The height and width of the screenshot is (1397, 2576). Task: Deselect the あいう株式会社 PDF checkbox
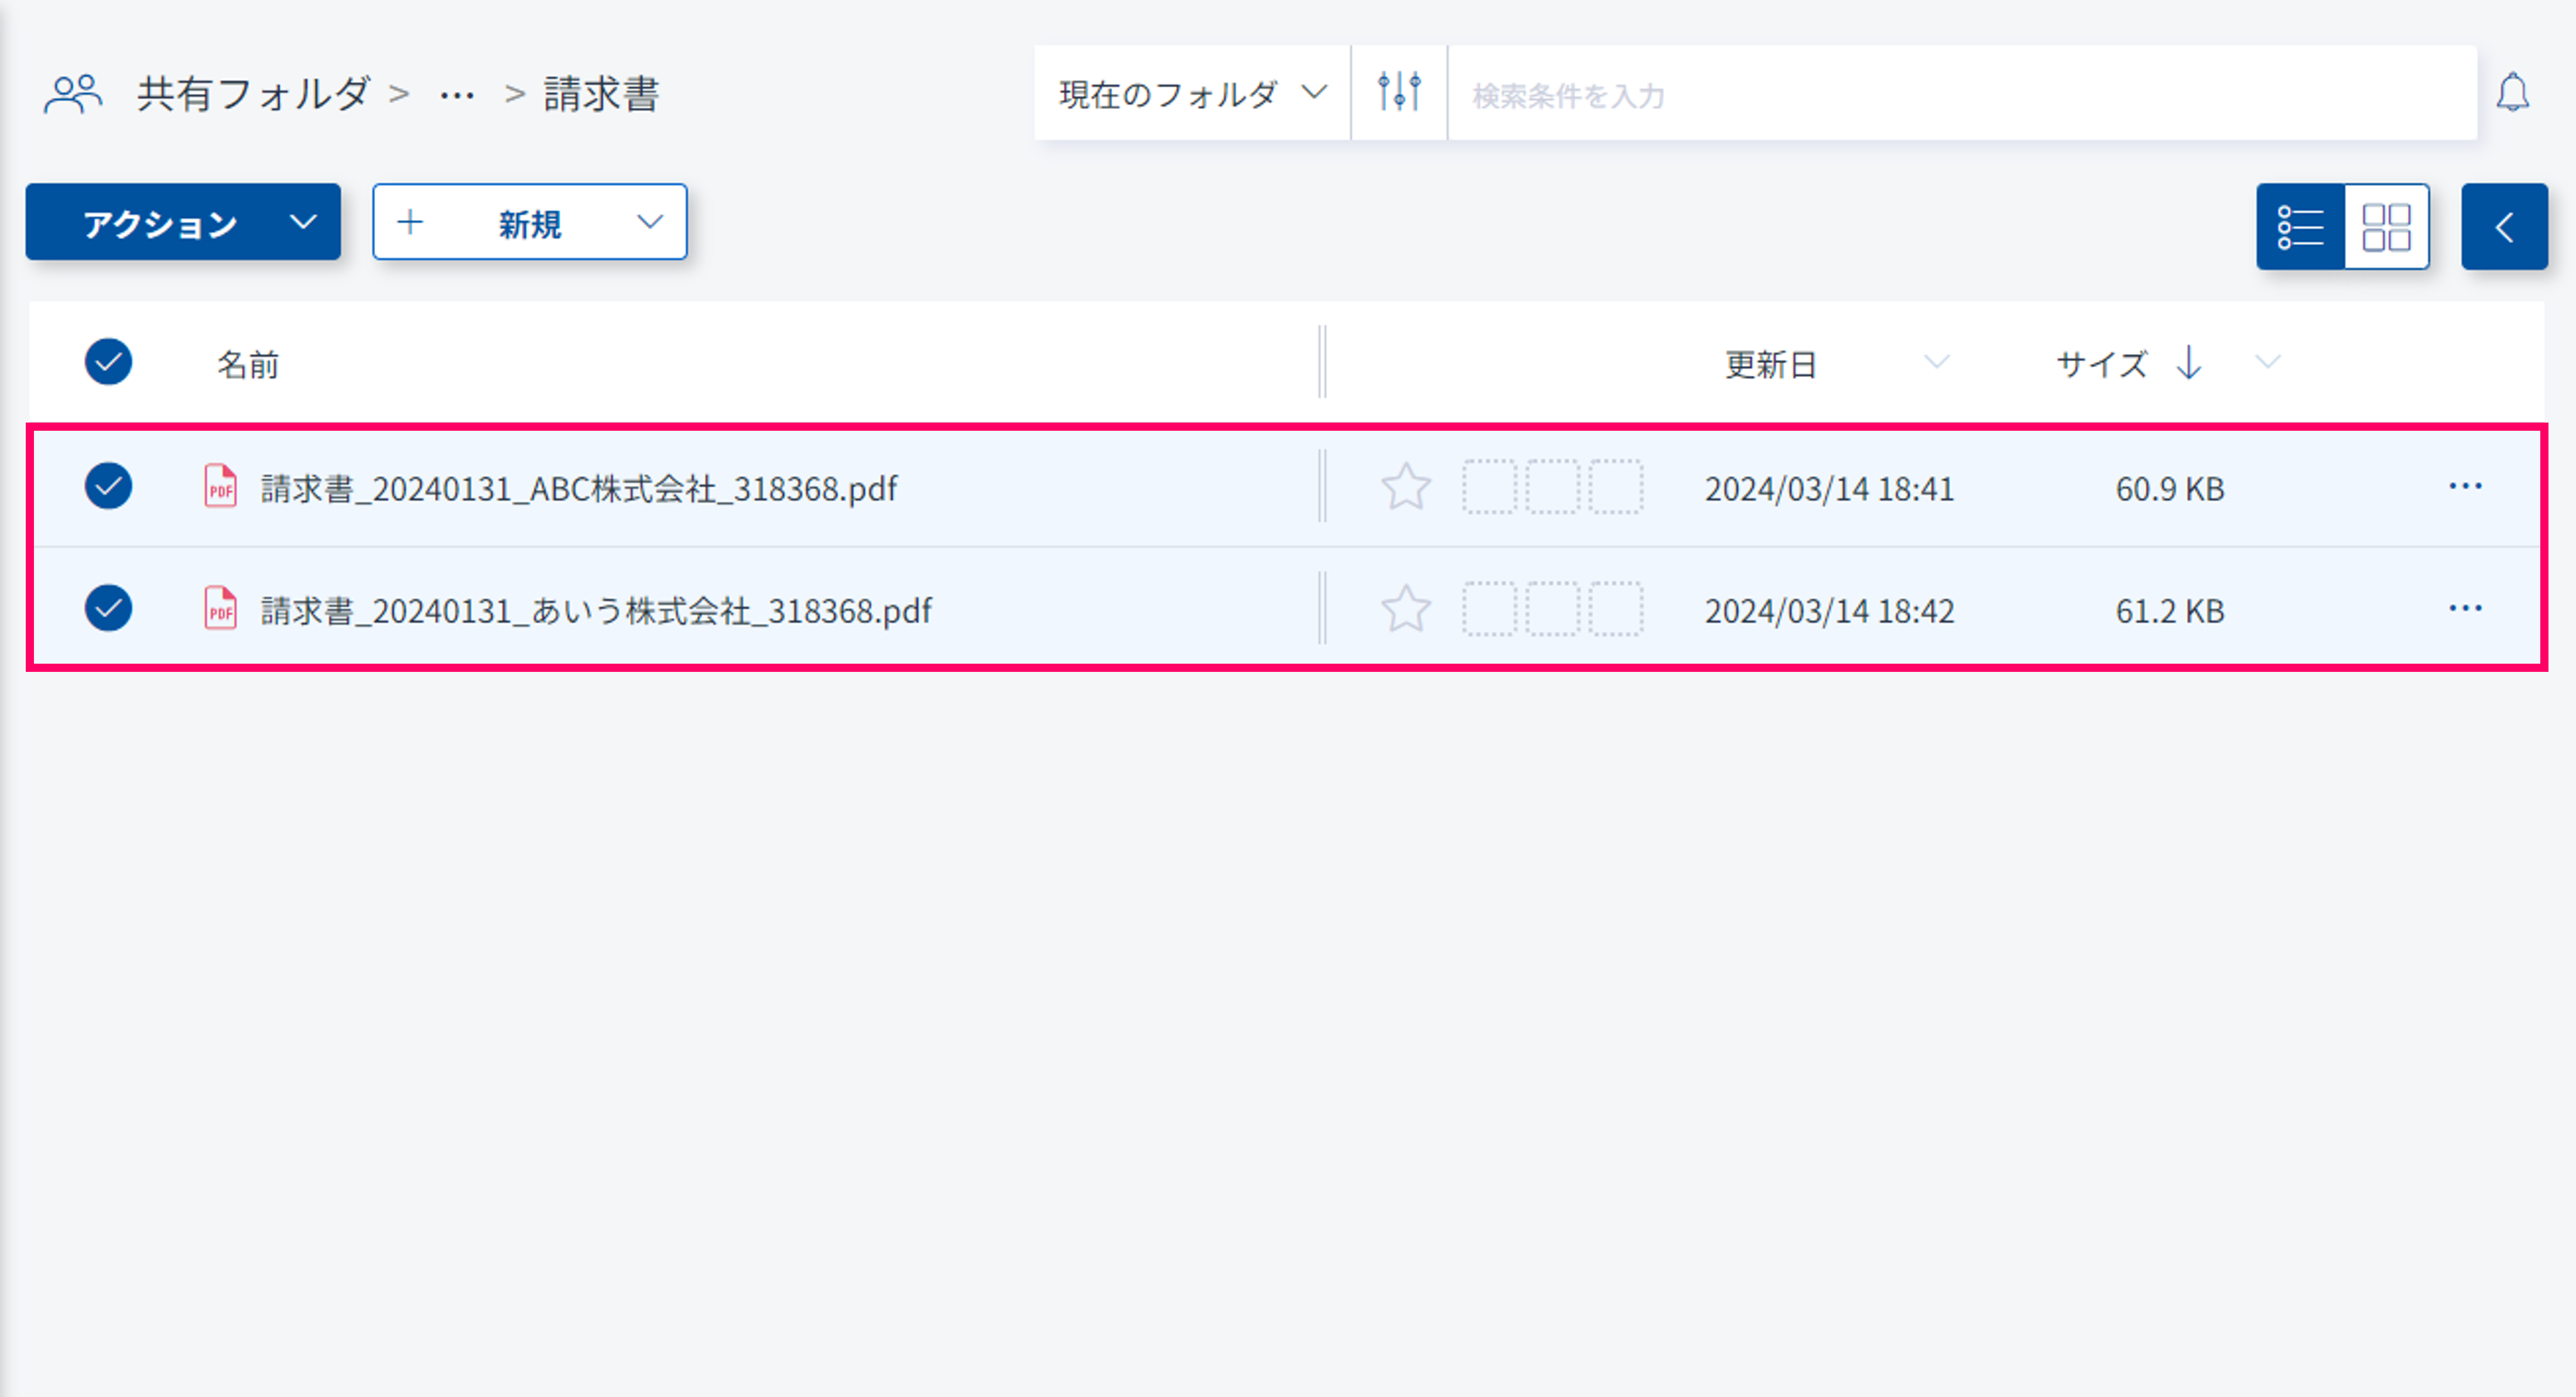(x=108, y=609)
